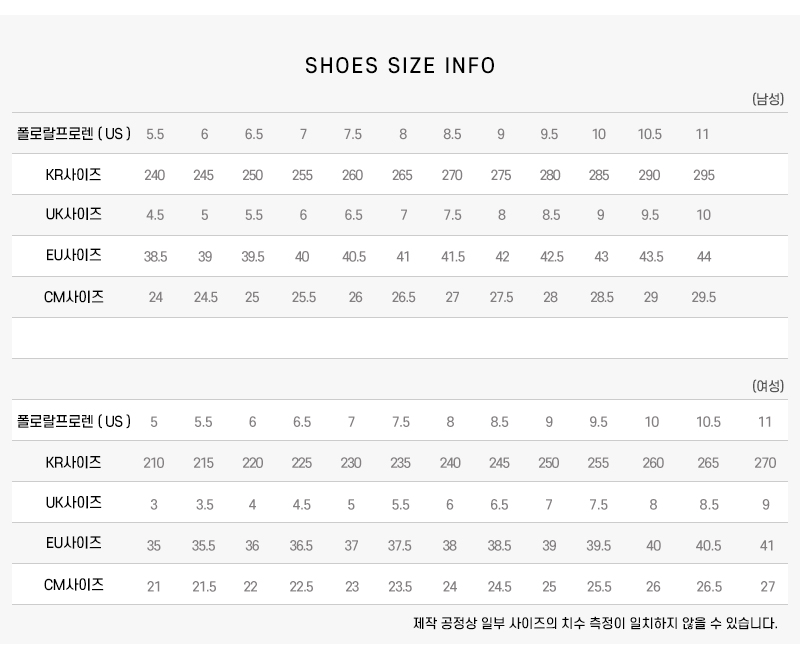
Task: Click the men's EU사이즈 row label
Action: 74,256
